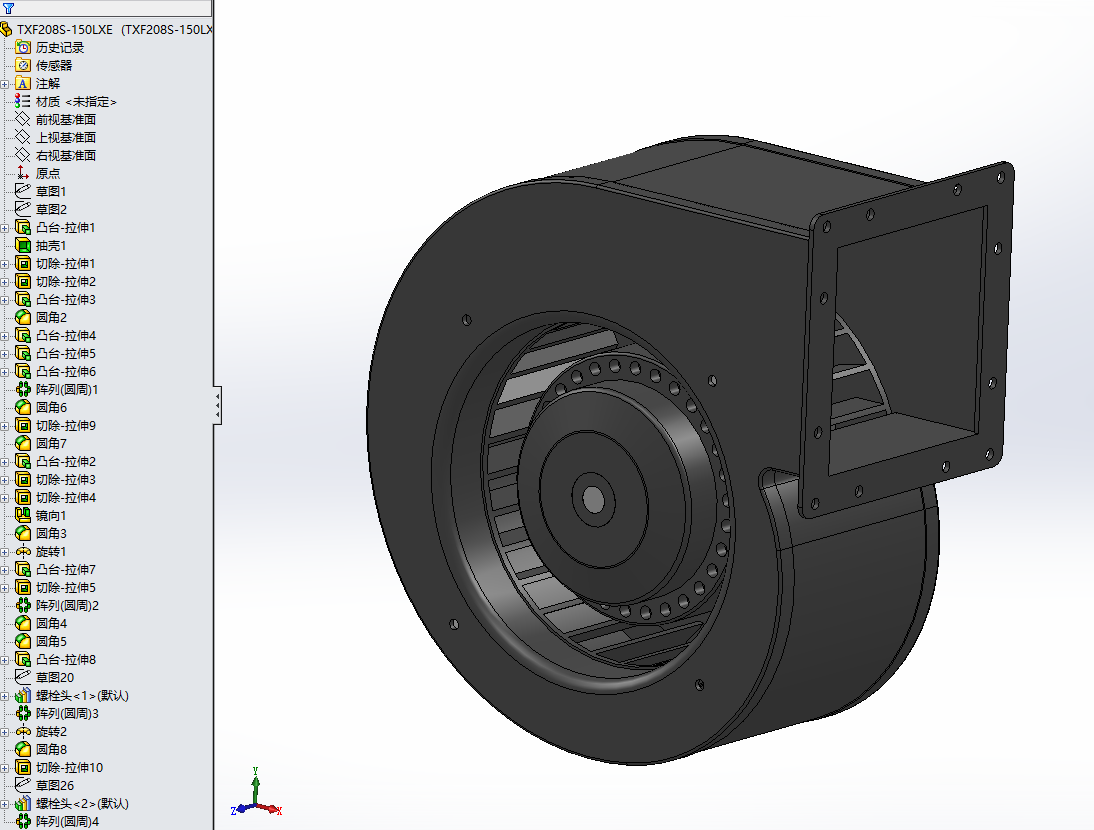Viewport: 1094px width, 830px height.
Task: Select the 阵列(圆周)4 tree label
Action: coord(67,822)
